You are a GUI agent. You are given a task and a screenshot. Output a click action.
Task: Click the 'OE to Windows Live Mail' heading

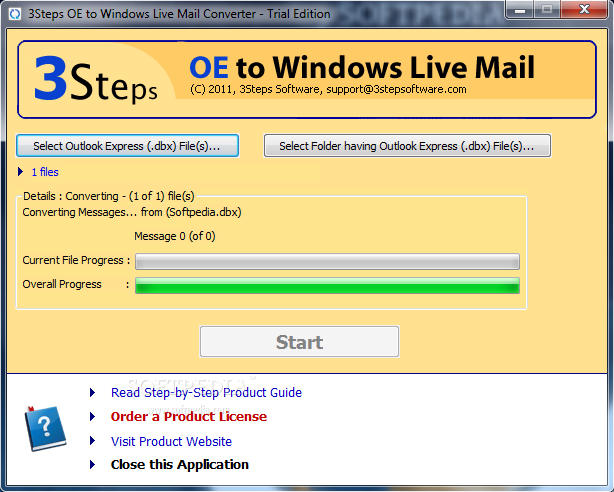362,67
